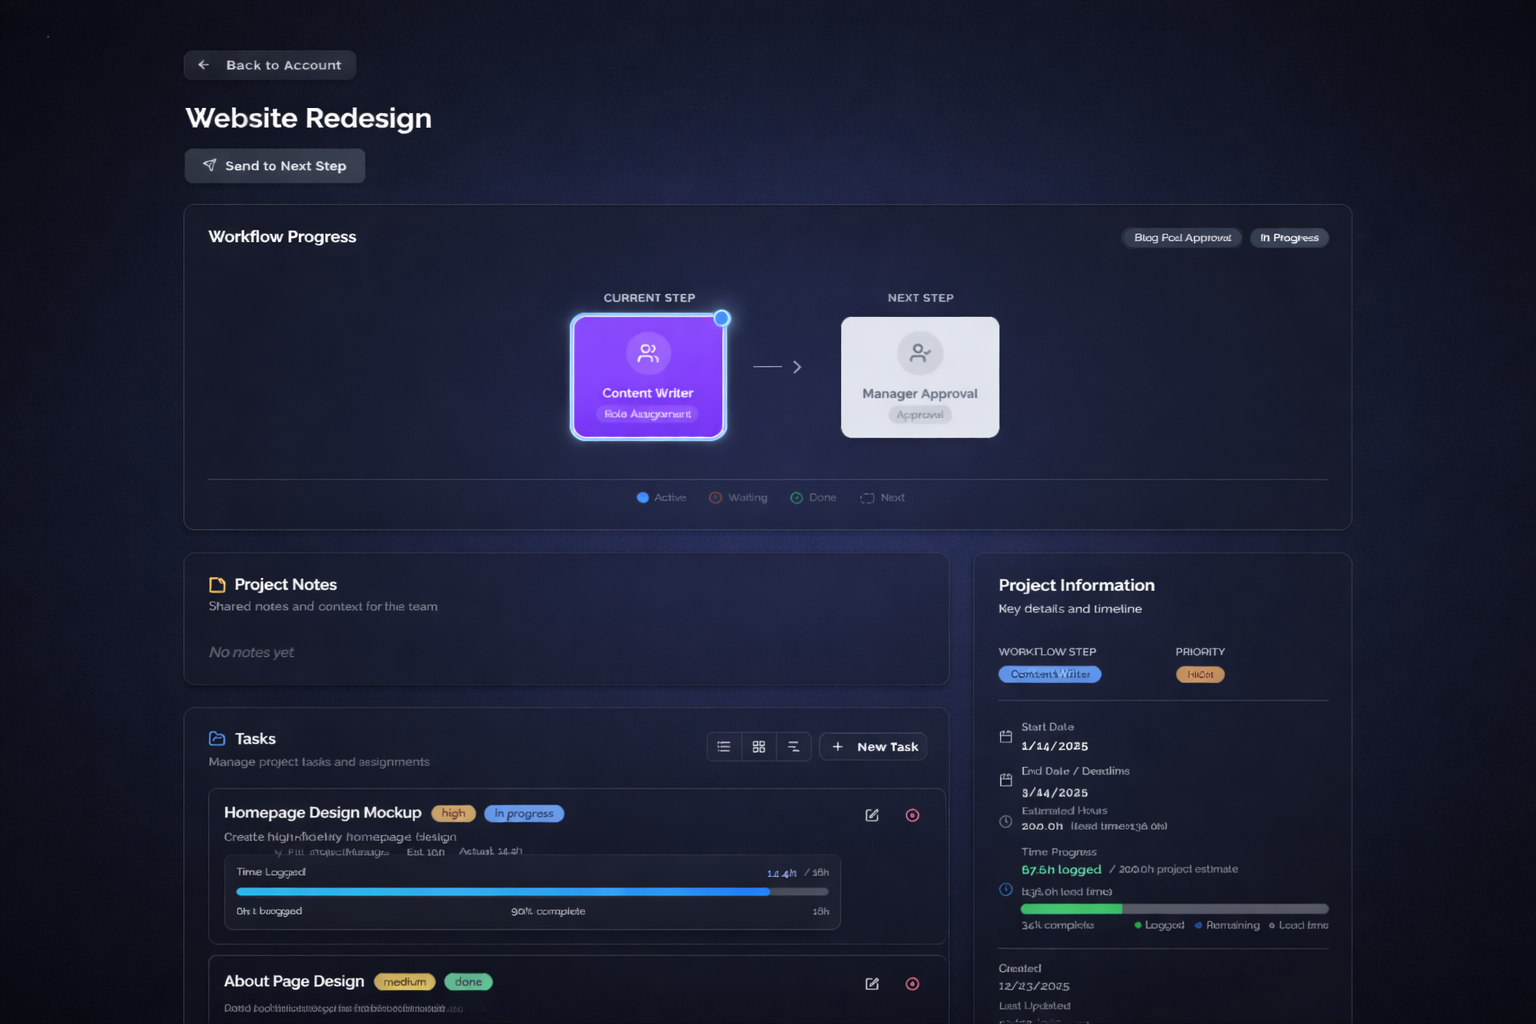The width and height of the screenshot is (1536, 1024).
Task: Switch Tasks panel to grid view
Action: (x=759, y=746)
